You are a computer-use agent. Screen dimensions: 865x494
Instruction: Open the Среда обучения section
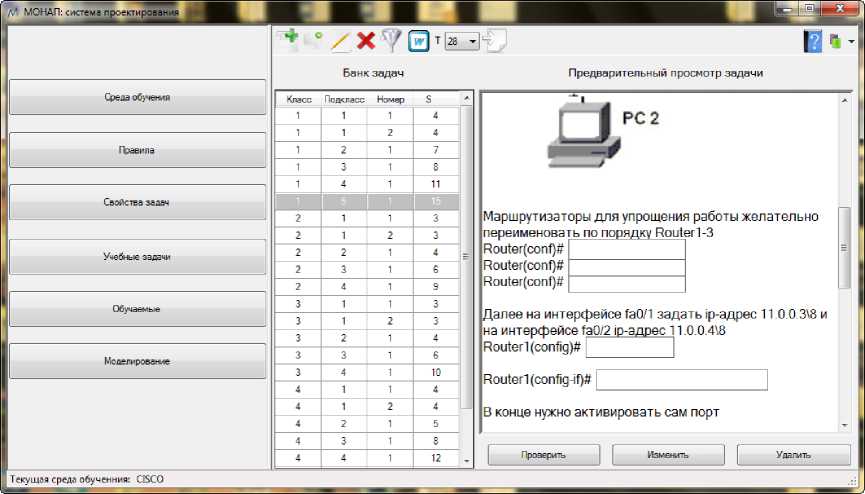[137, 98]
